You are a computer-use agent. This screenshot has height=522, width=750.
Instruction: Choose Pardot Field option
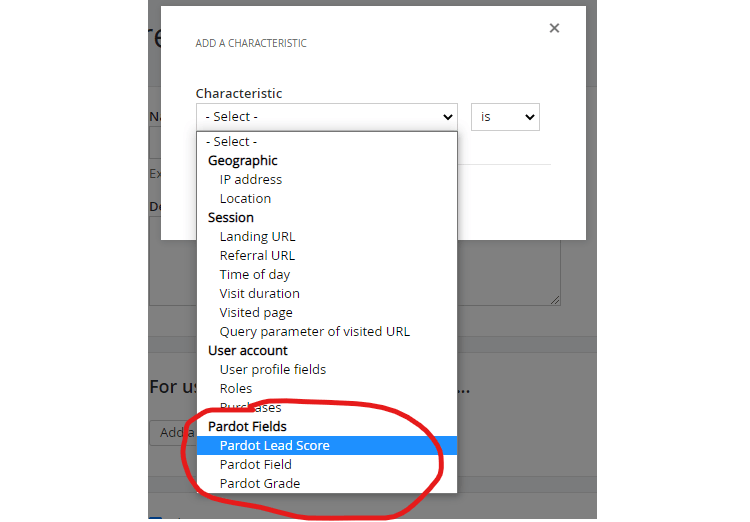[255, 465]
